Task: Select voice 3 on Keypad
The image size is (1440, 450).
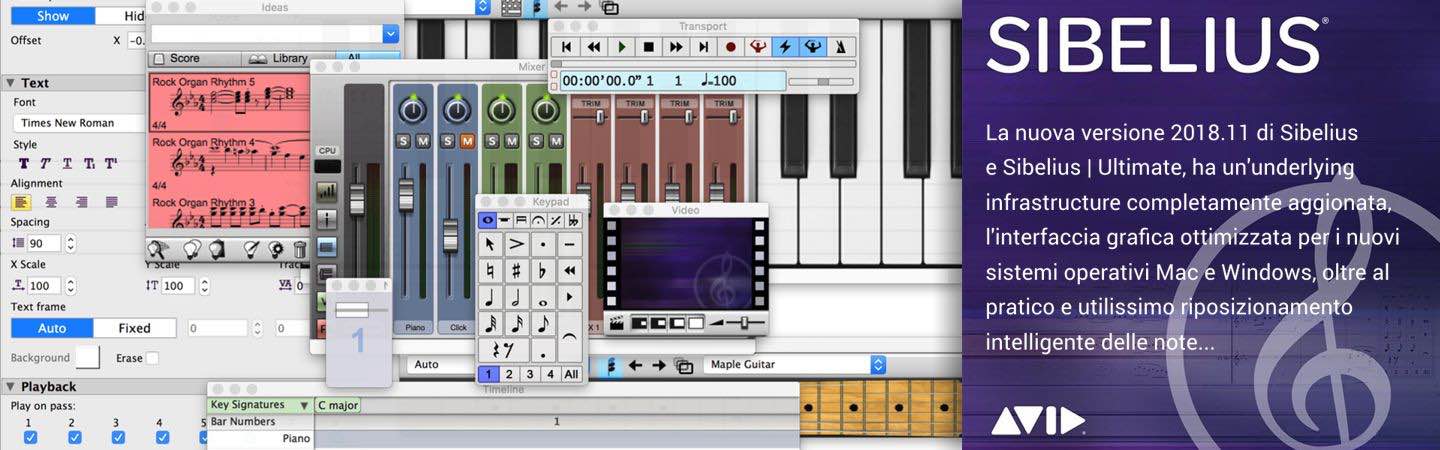Action: 530,374
